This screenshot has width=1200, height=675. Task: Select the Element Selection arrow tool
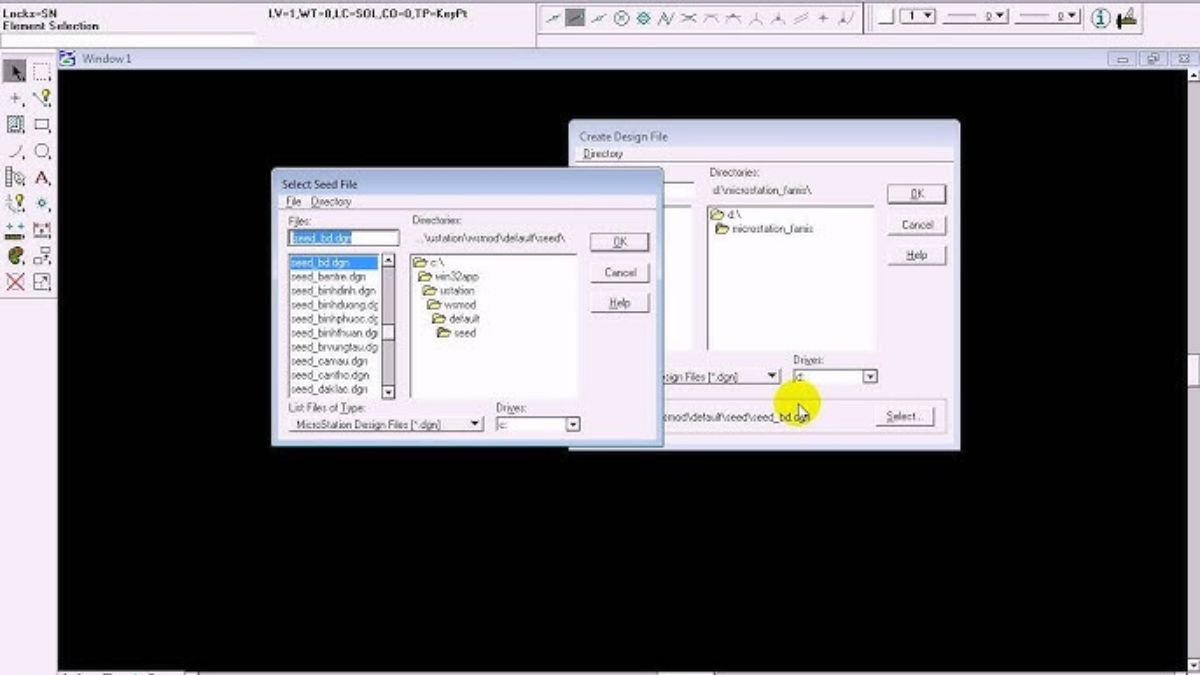14,71
